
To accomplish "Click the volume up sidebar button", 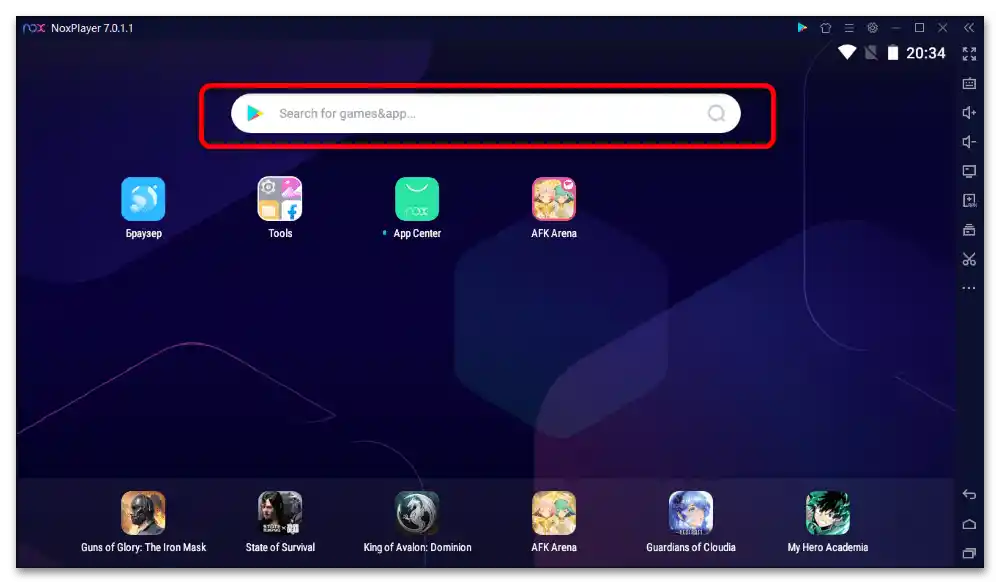I will click(969, 113).
